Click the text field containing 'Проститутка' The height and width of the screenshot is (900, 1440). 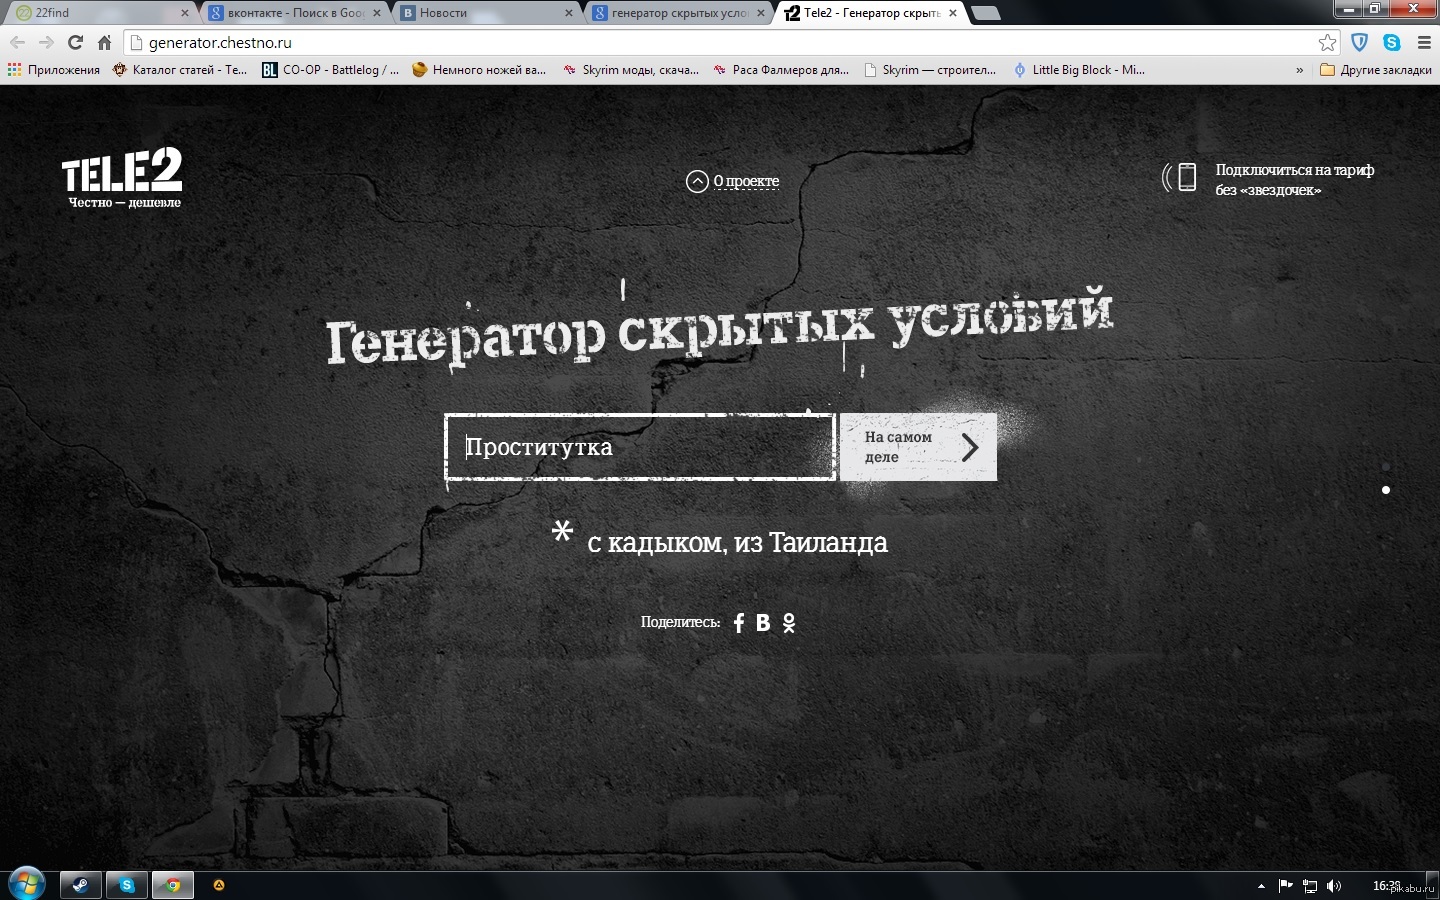pyautogui.click(x=640, y=447)
